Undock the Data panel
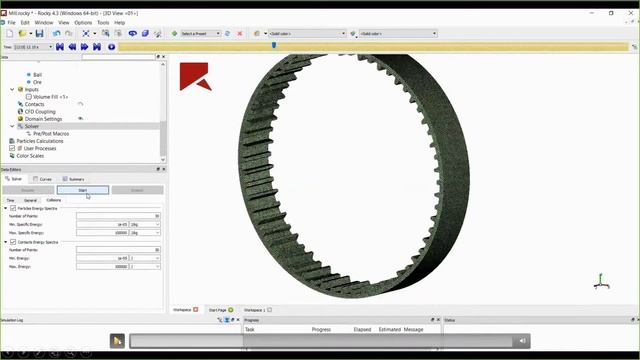This screenshot has width=640, height=360. coord(158,57)
